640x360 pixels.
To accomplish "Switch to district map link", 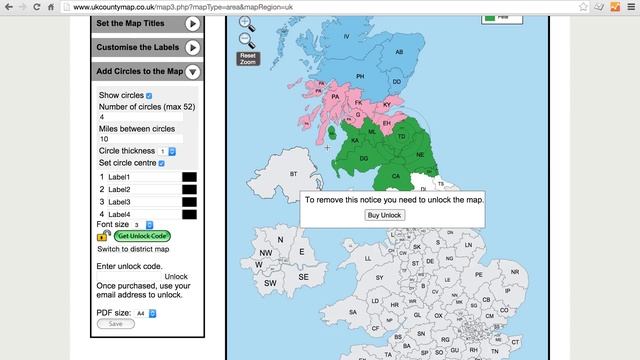I will 133,249.
